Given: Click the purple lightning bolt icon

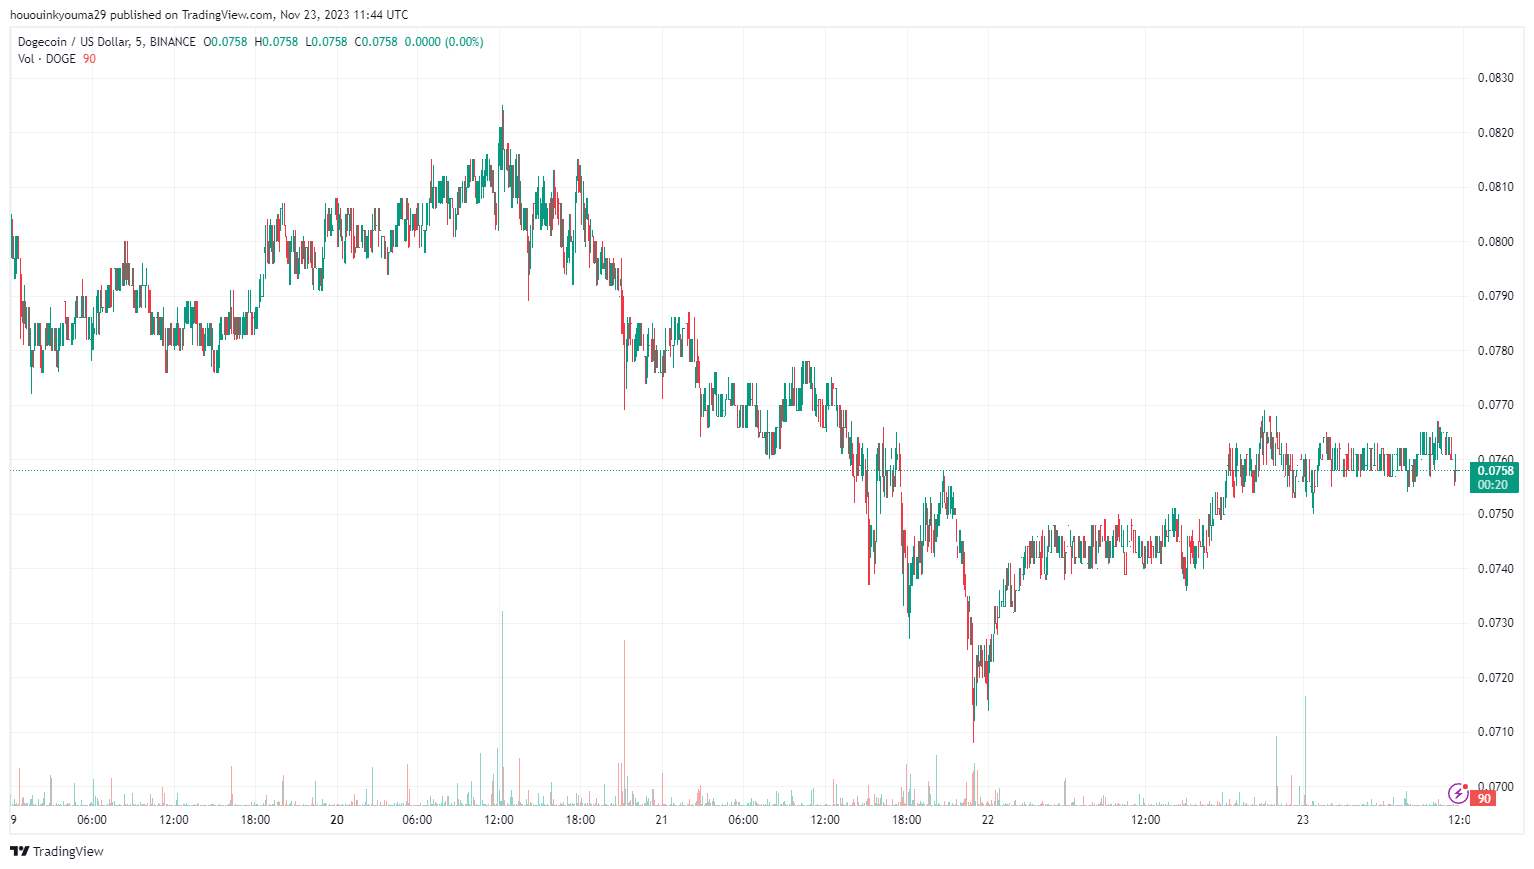Looking at the screenshot, I should pos(1458,794).
